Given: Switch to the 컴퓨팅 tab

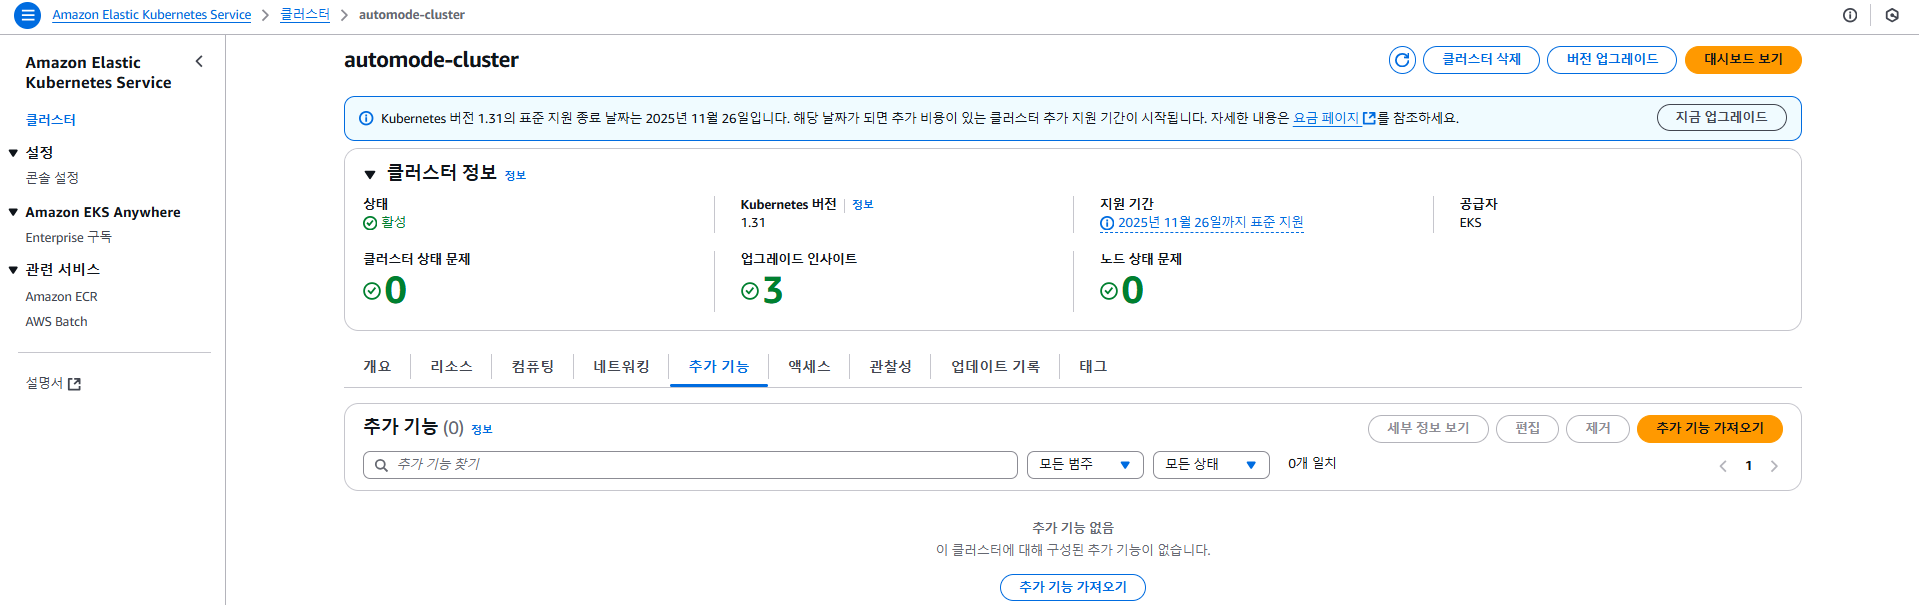Looking at the screenshot, I should click(533, 367).
